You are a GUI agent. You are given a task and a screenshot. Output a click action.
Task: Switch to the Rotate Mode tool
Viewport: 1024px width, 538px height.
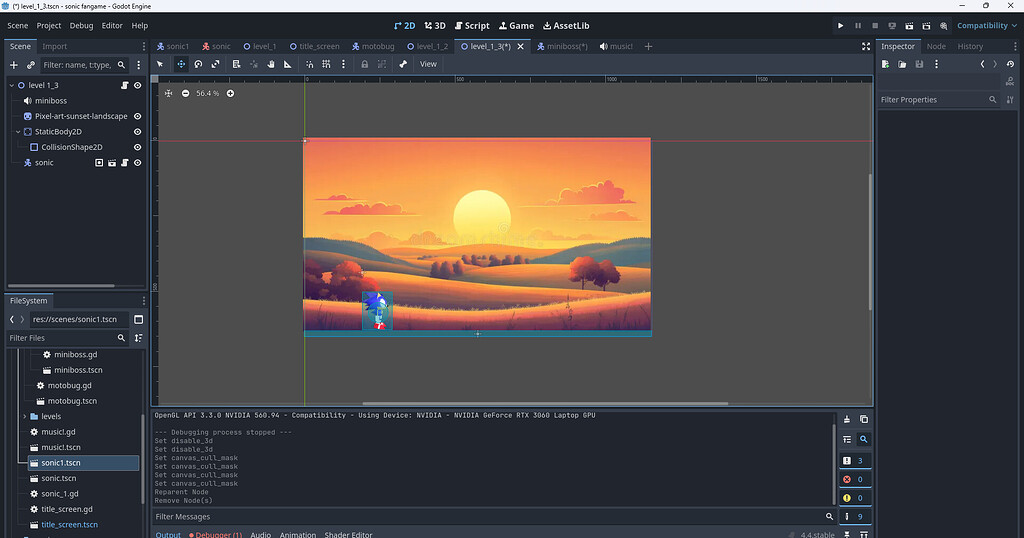(x=199, y=64)
